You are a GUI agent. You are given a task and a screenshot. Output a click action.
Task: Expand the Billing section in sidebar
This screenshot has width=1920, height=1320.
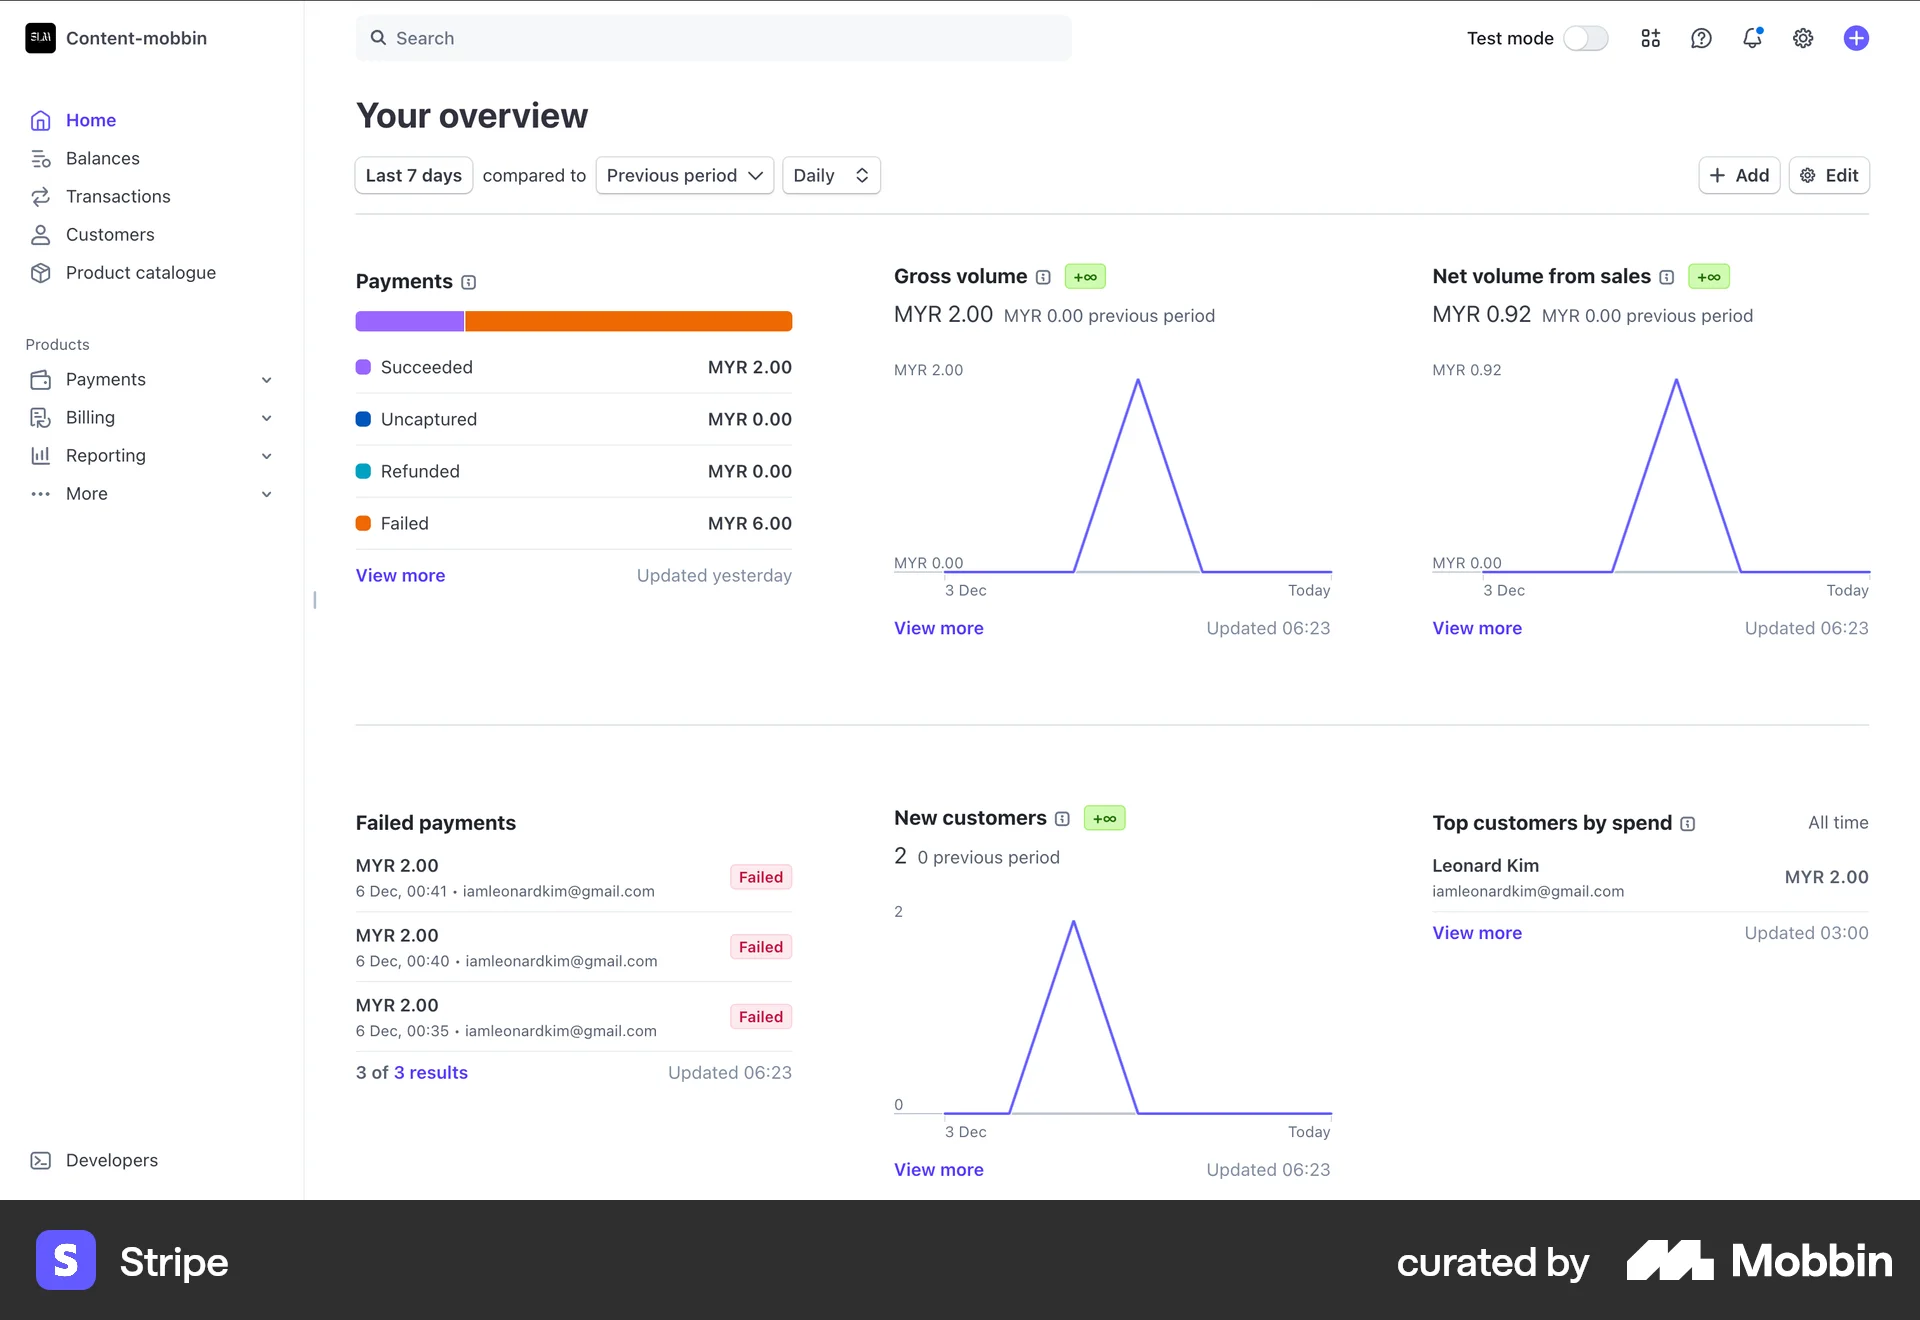click(90, 417)
